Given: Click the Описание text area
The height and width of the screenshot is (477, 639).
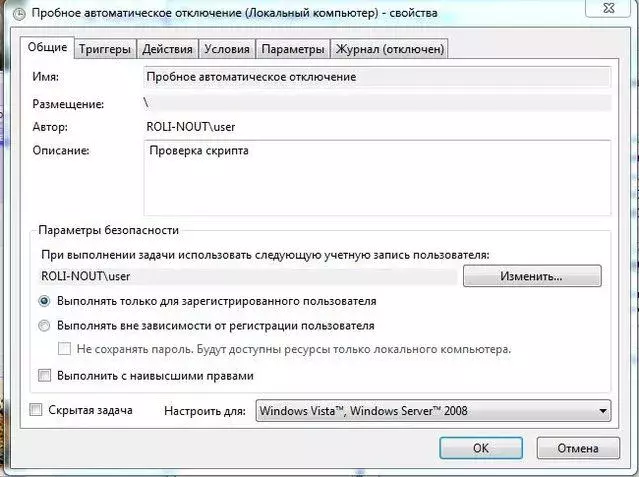Looking at the screenshot, I should tap(377, 178).
